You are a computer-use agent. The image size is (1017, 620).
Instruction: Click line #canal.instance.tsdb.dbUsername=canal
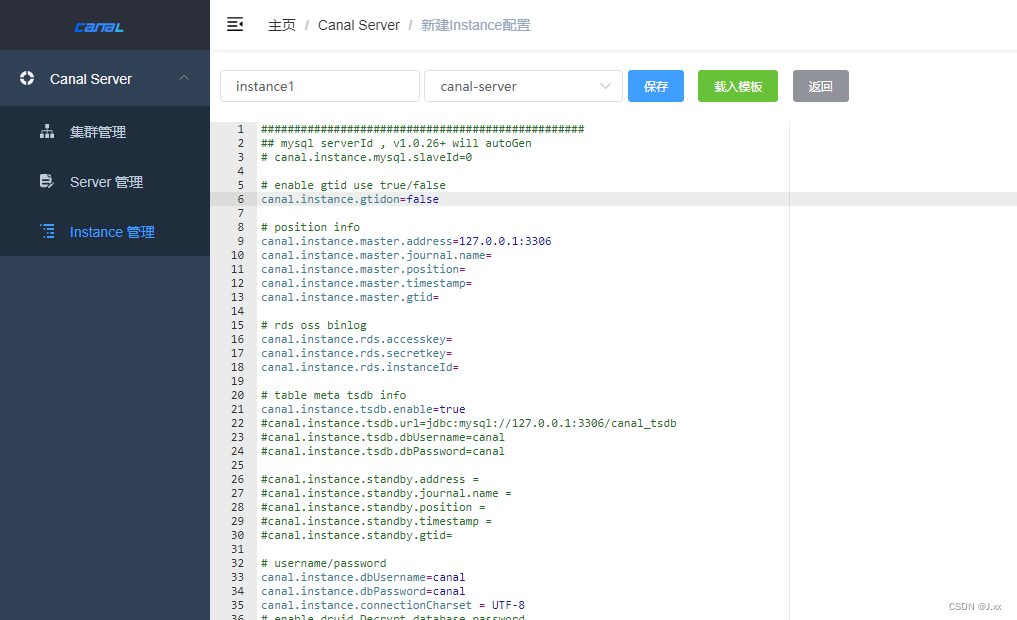click(383, 437)
